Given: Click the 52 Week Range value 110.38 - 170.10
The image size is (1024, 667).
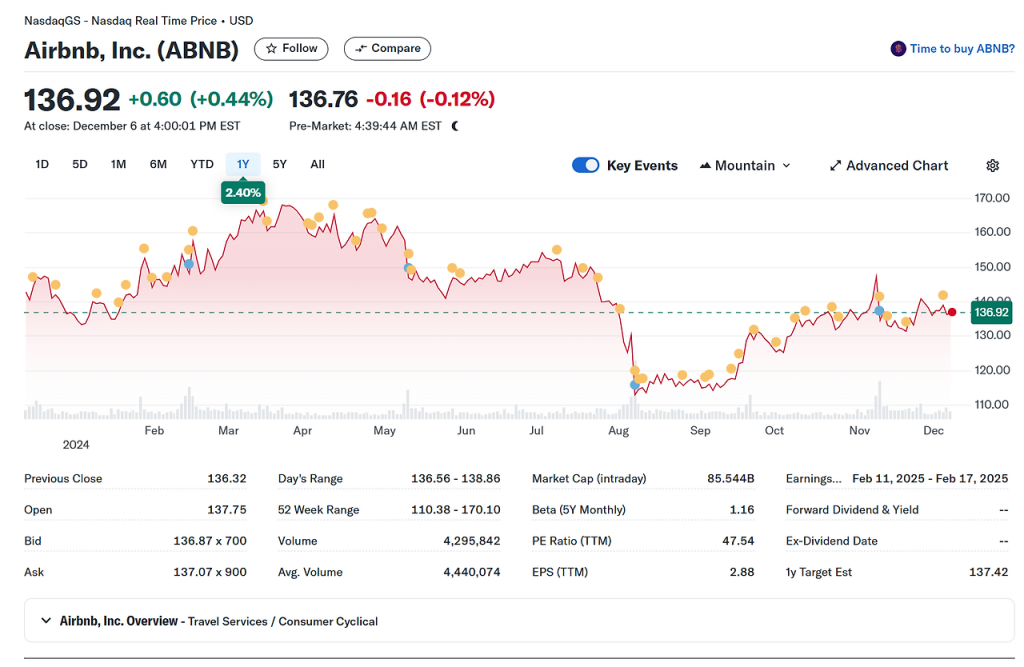Looking at the screenshot, I should coord(456,510).
